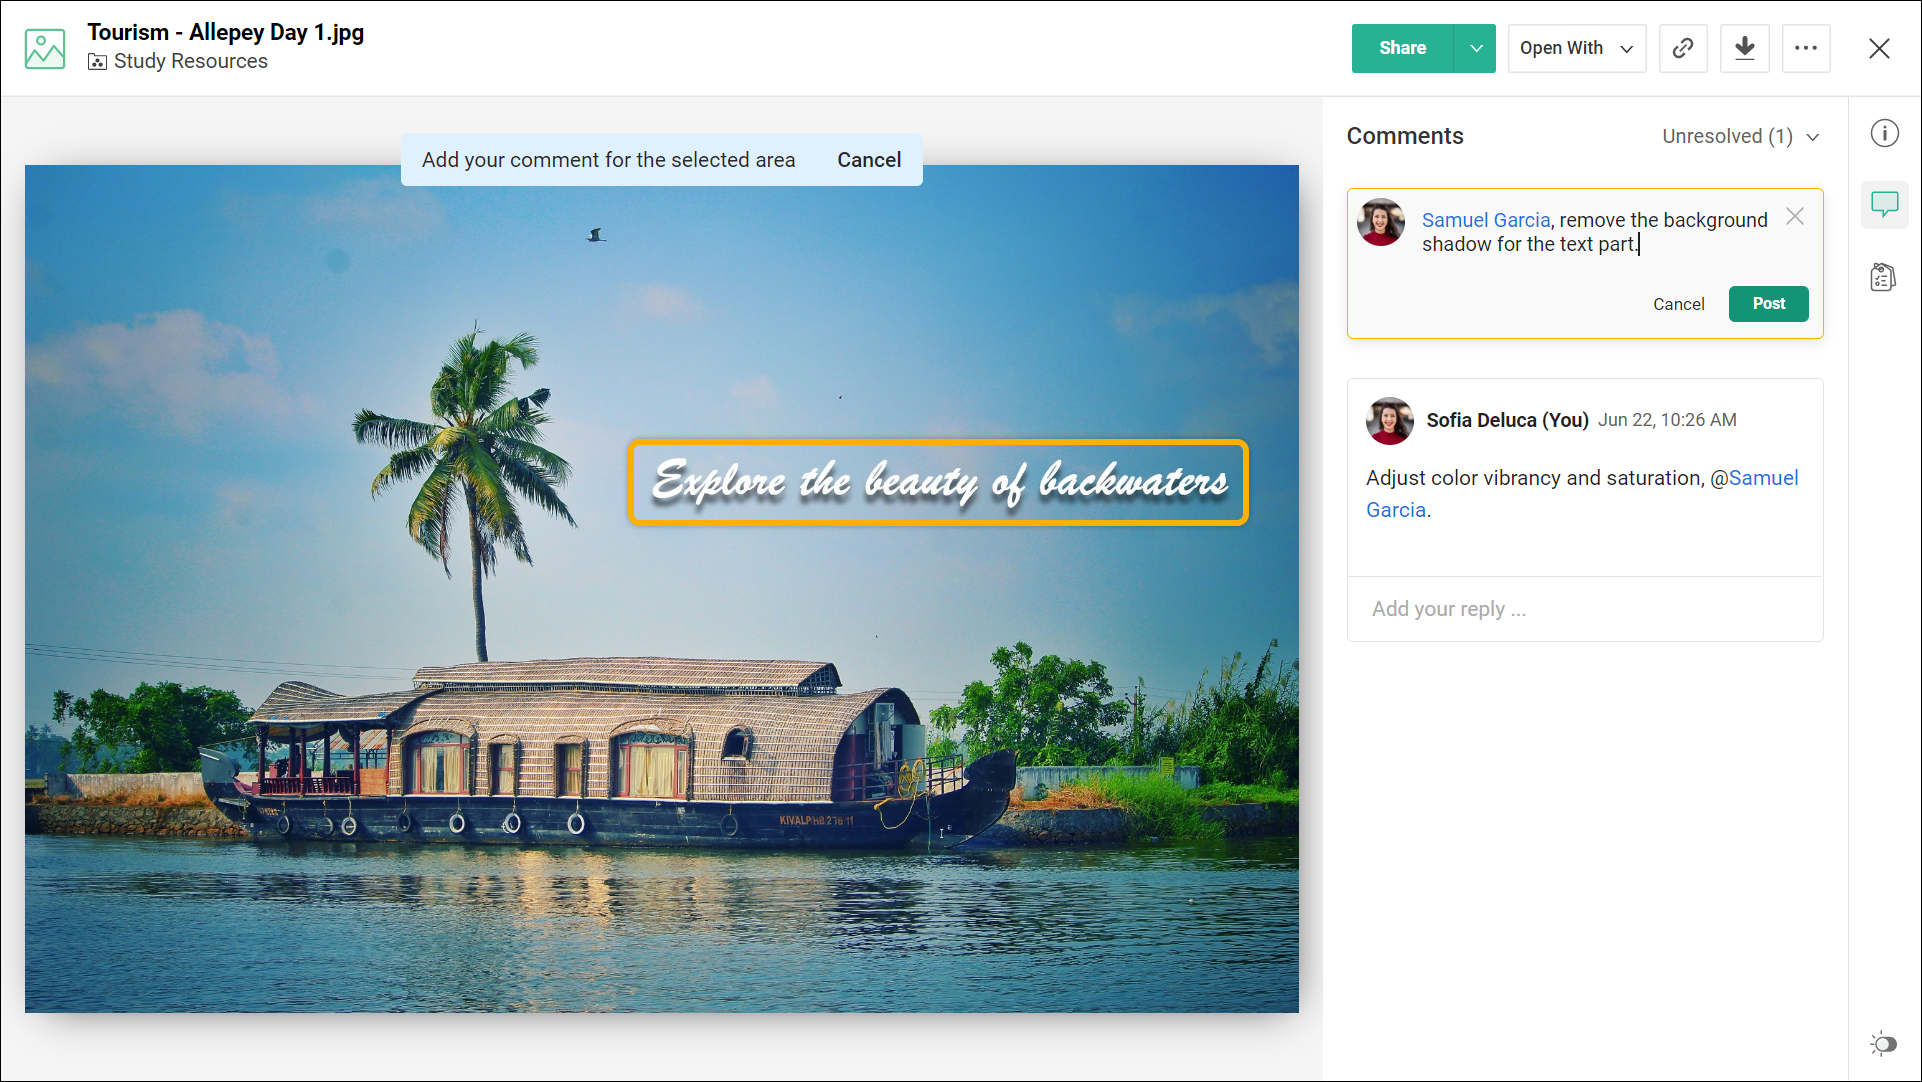Click the image file type icon
This screenshot has width=1922, height=1082.
tap(45, 48)
